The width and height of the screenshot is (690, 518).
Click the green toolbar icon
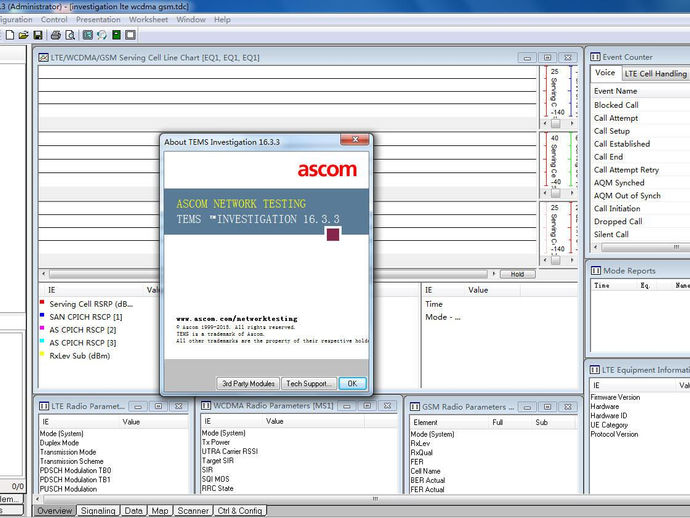point(116,35)
